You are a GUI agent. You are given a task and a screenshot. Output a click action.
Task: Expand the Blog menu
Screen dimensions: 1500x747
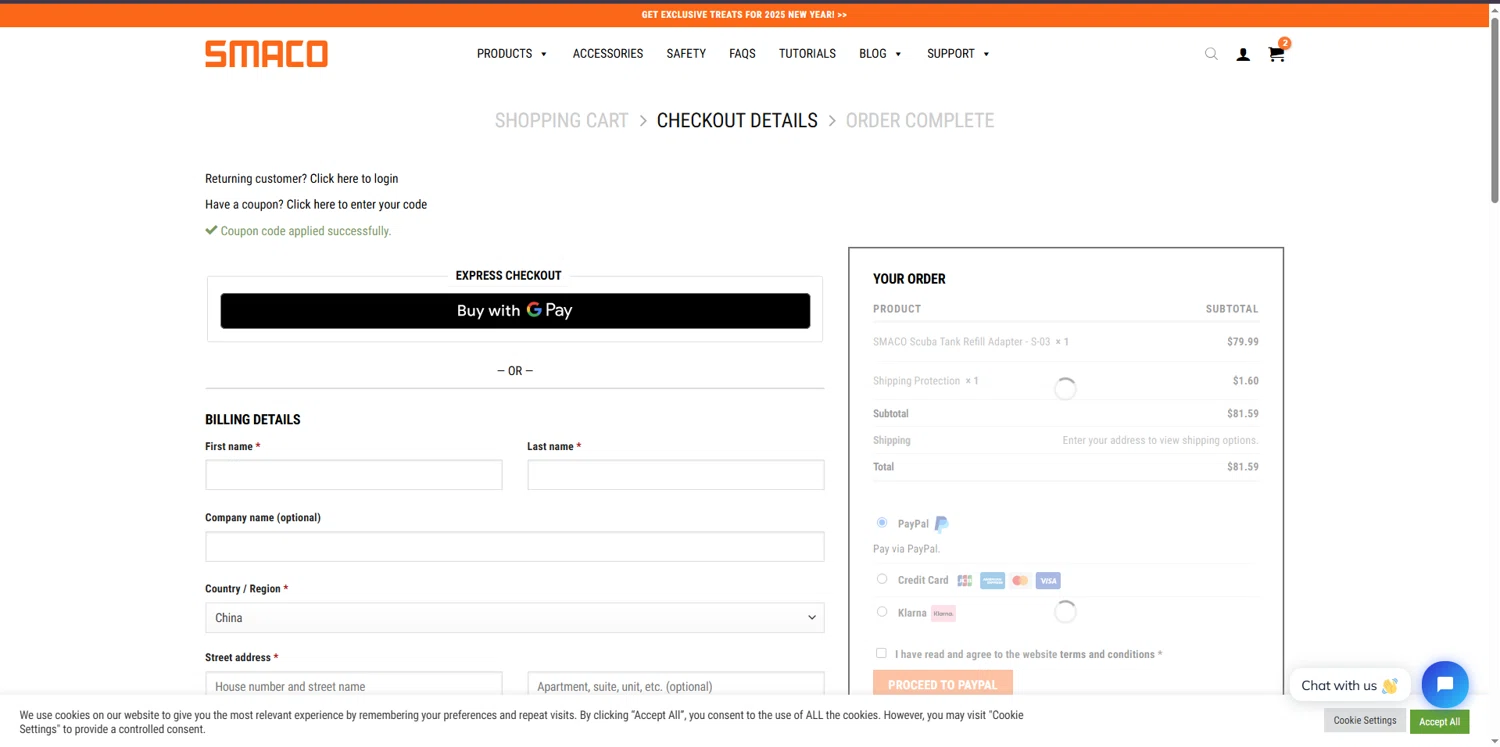(880, 54)
